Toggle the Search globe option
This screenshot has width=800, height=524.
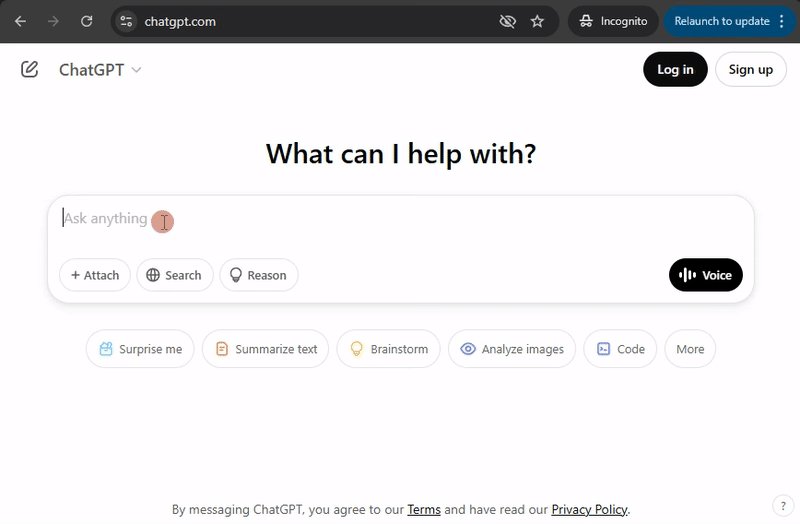174,276
